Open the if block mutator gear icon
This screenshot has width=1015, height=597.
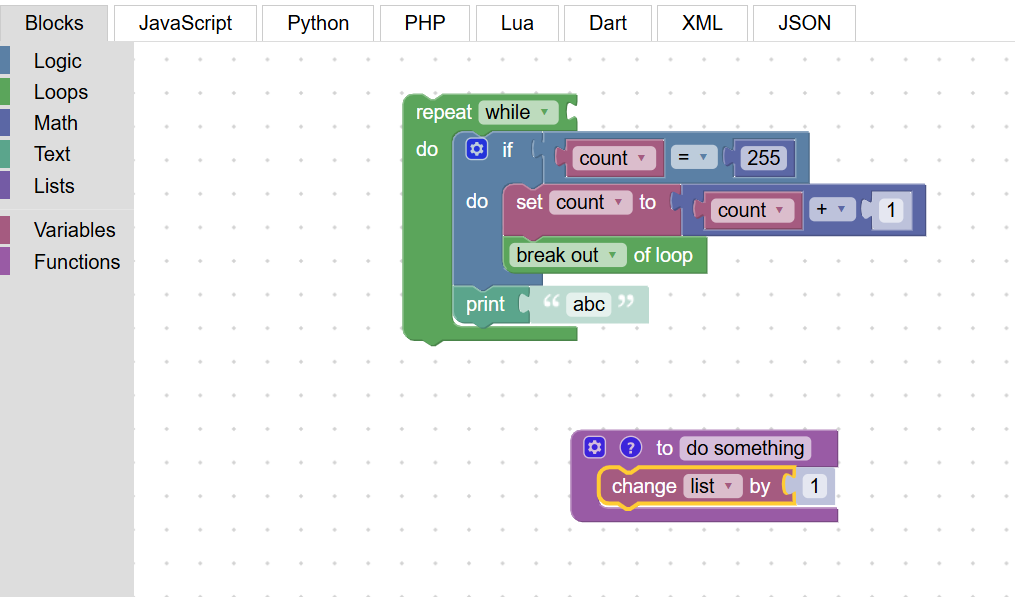(x=476, y=150)
